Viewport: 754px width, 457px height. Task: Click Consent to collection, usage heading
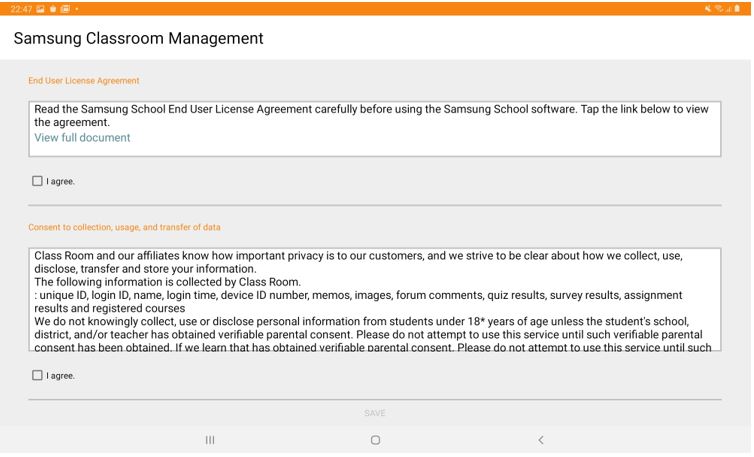tap(124, 227)
